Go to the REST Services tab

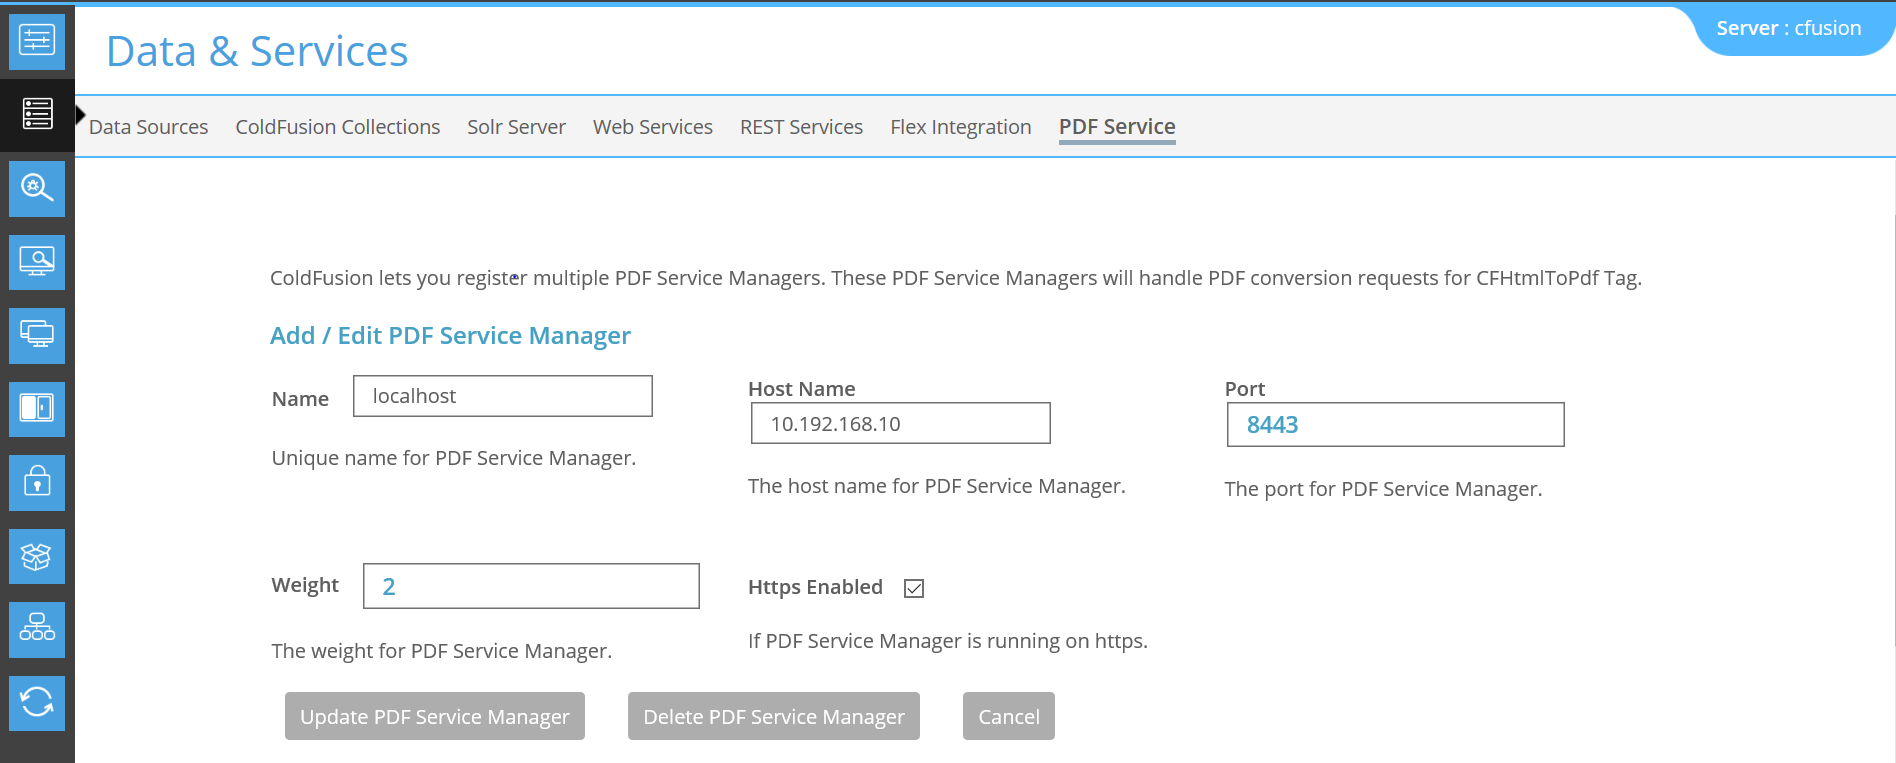pyautogui.click(x=801, y=127)
